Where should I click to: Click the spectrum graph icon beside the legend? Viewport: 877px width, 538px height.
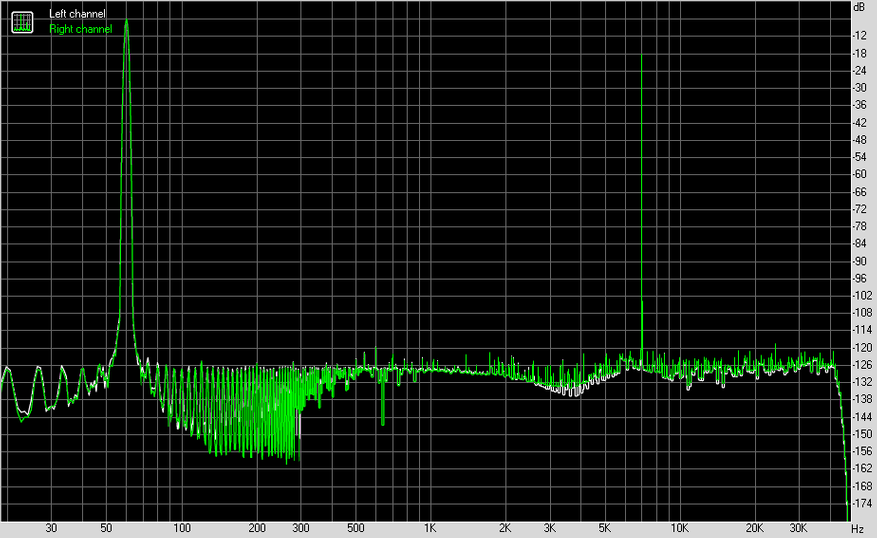22,22
